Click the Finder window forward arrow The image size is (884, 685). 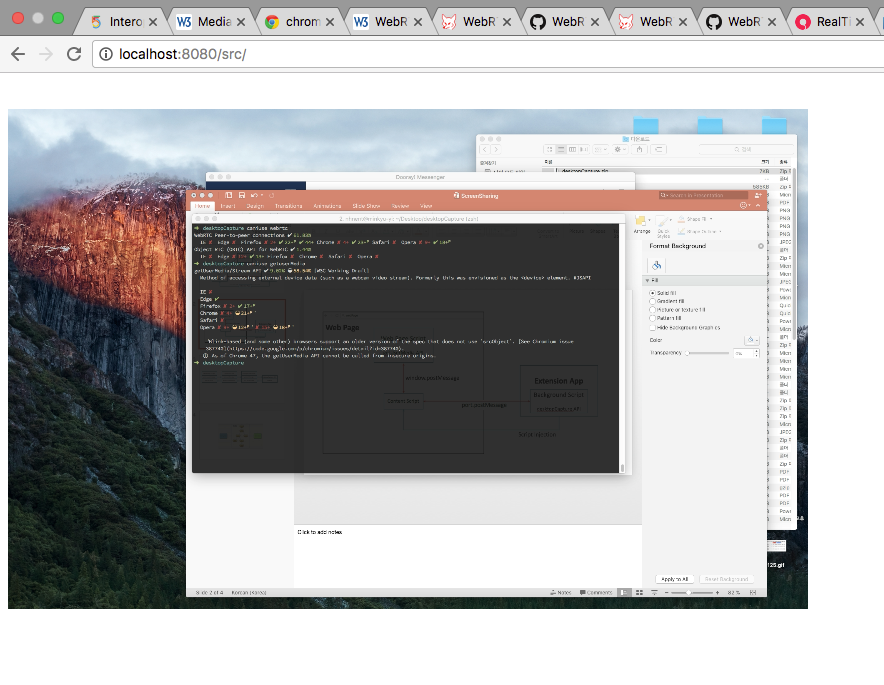pyautogui.click(x=496, y=149)
